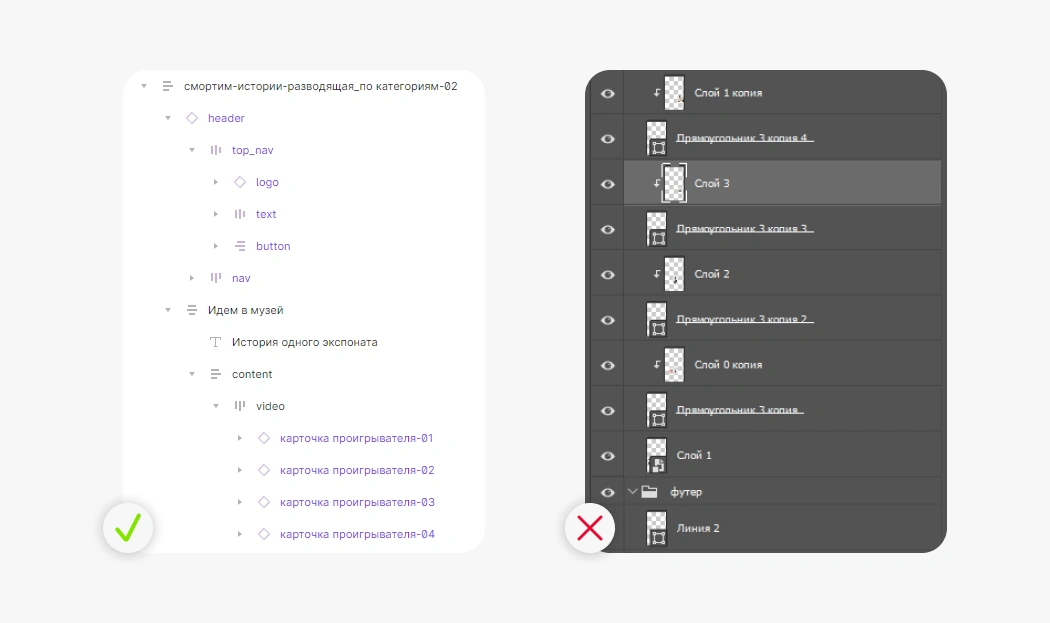The image size is (1050, 623).
Task: Select the Идем в музей layer
Action: (246, 310)
